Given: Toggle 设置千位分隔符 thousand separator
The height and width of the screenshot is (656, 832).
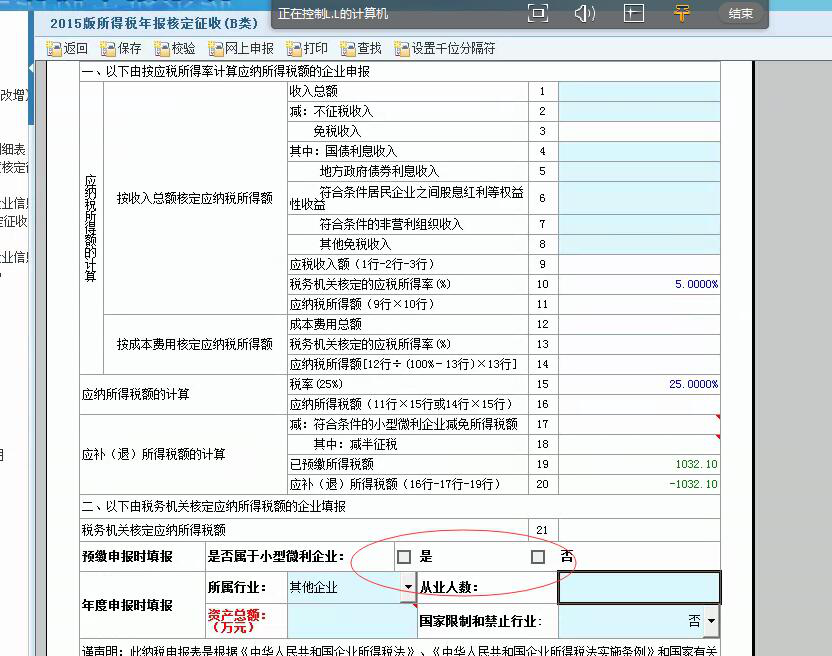Looking at the screenshot, I should click(x=445, y=48).
